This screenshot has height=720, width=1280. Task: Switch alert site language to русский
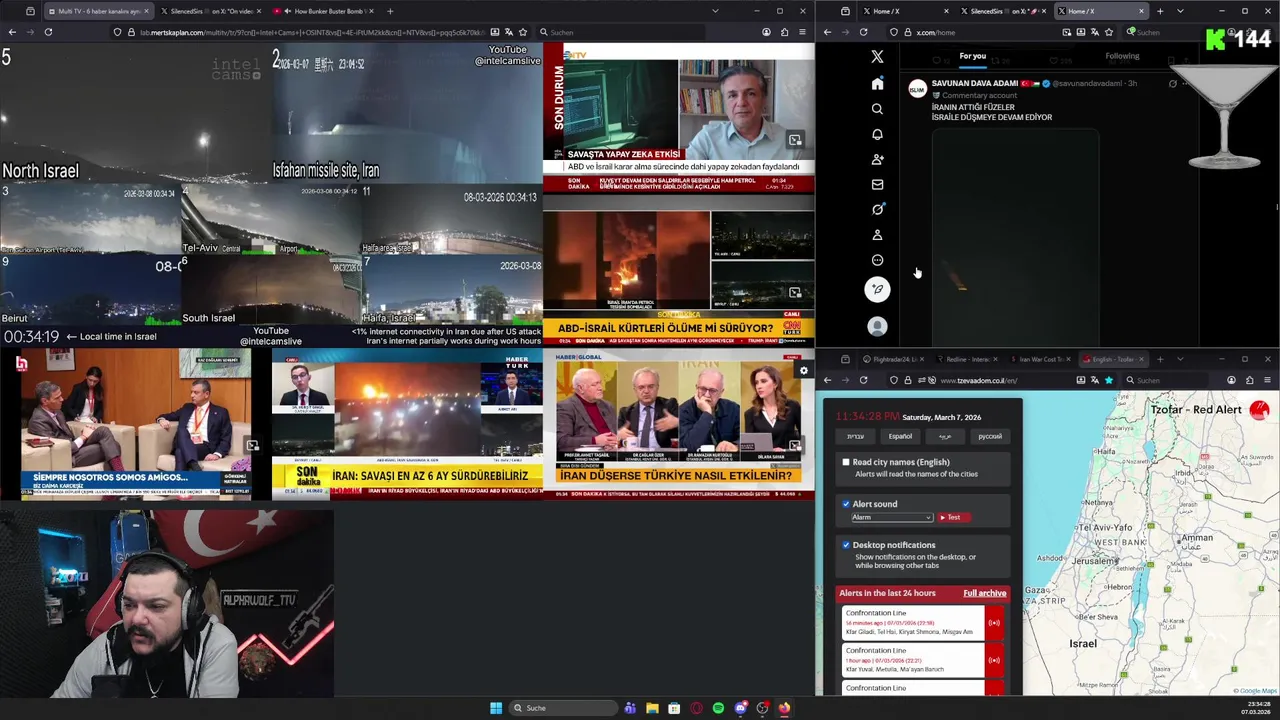point(989,436)
